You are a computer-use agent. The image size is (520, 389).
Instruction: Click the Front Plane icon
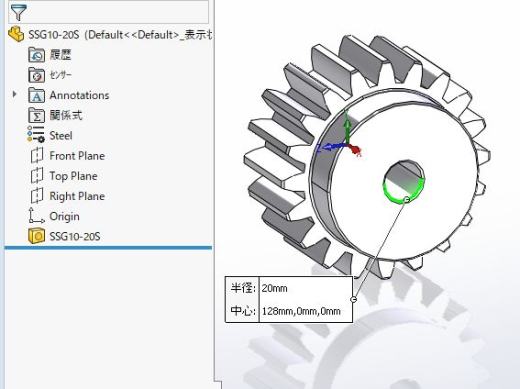coord(37,155)
